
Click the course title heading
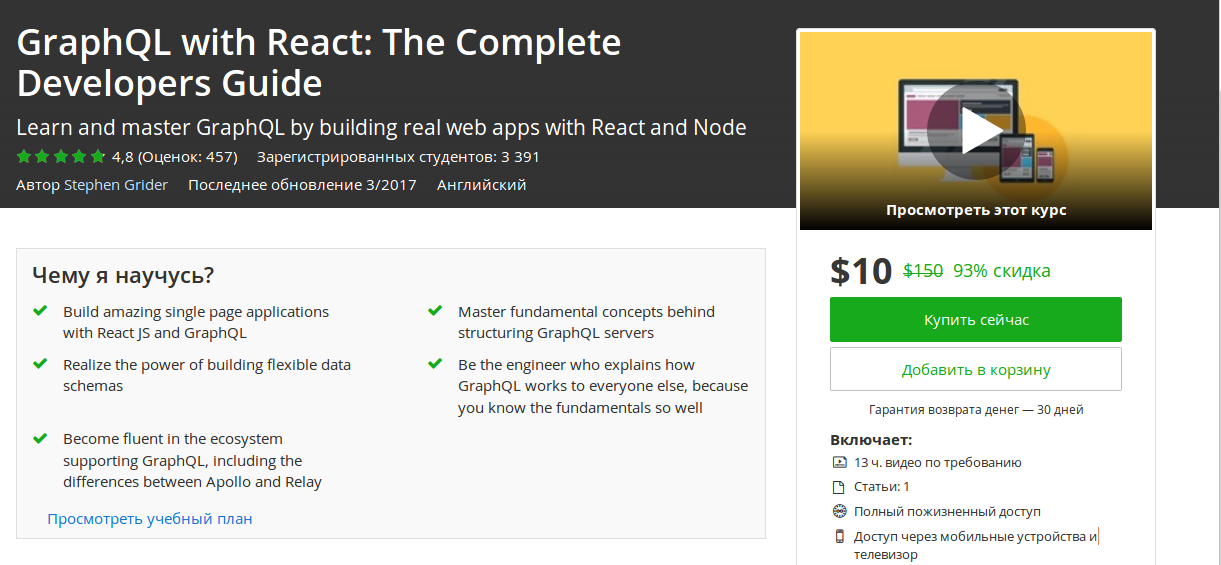coord(319,62)
